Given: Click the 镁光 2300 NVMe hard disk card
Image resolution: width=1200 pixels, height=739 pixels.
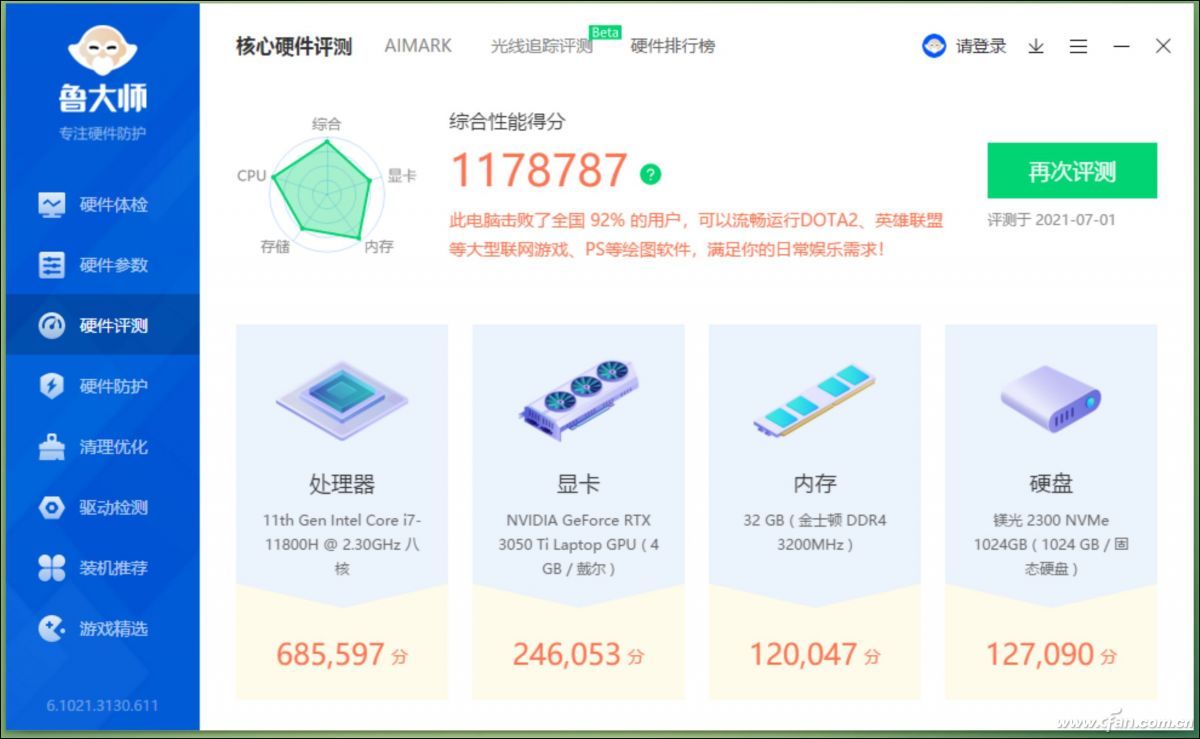Looking at the screenshot, I should [x=1052, y=520].
